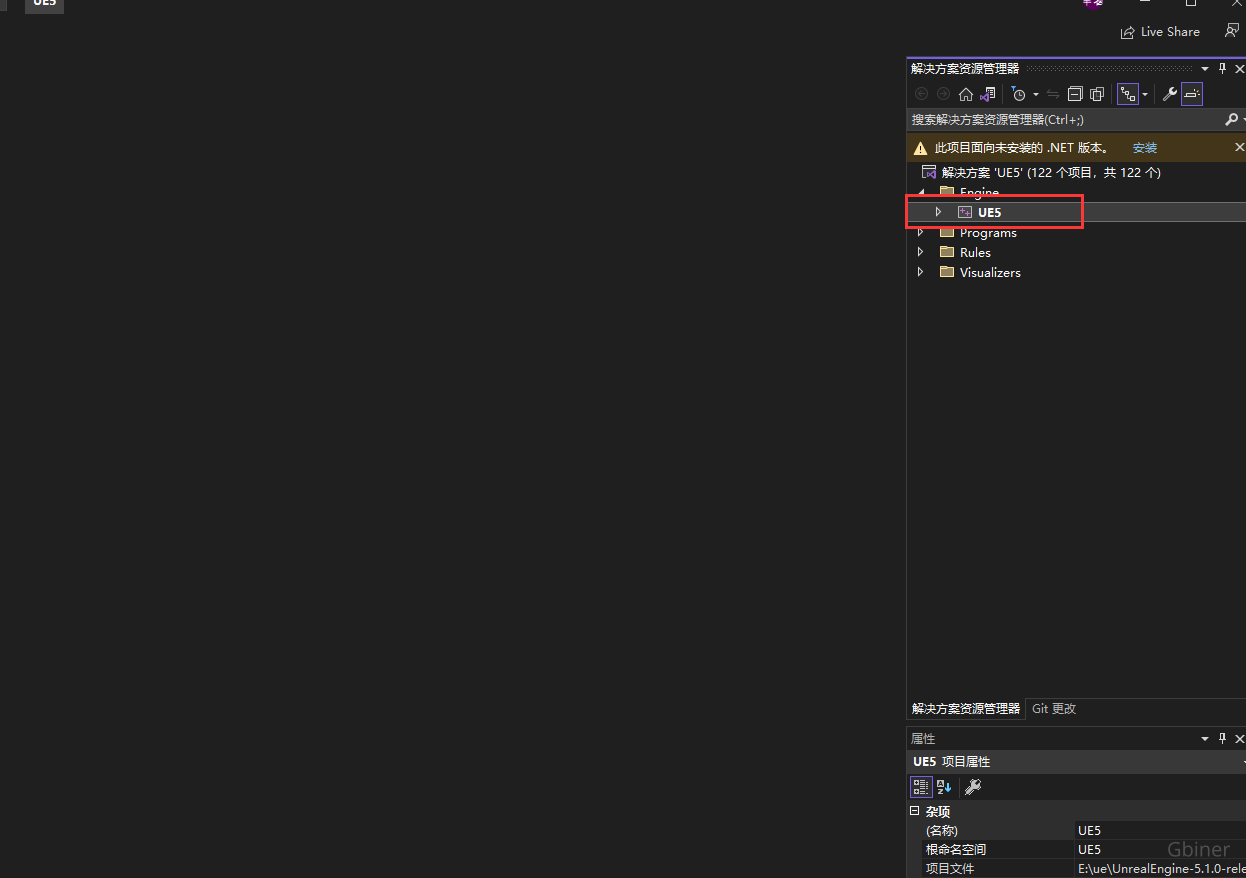This screenshot has height=878, width=1246.
Task: Toggle alphabetical sorting in Properties panel
Action: 944,787
